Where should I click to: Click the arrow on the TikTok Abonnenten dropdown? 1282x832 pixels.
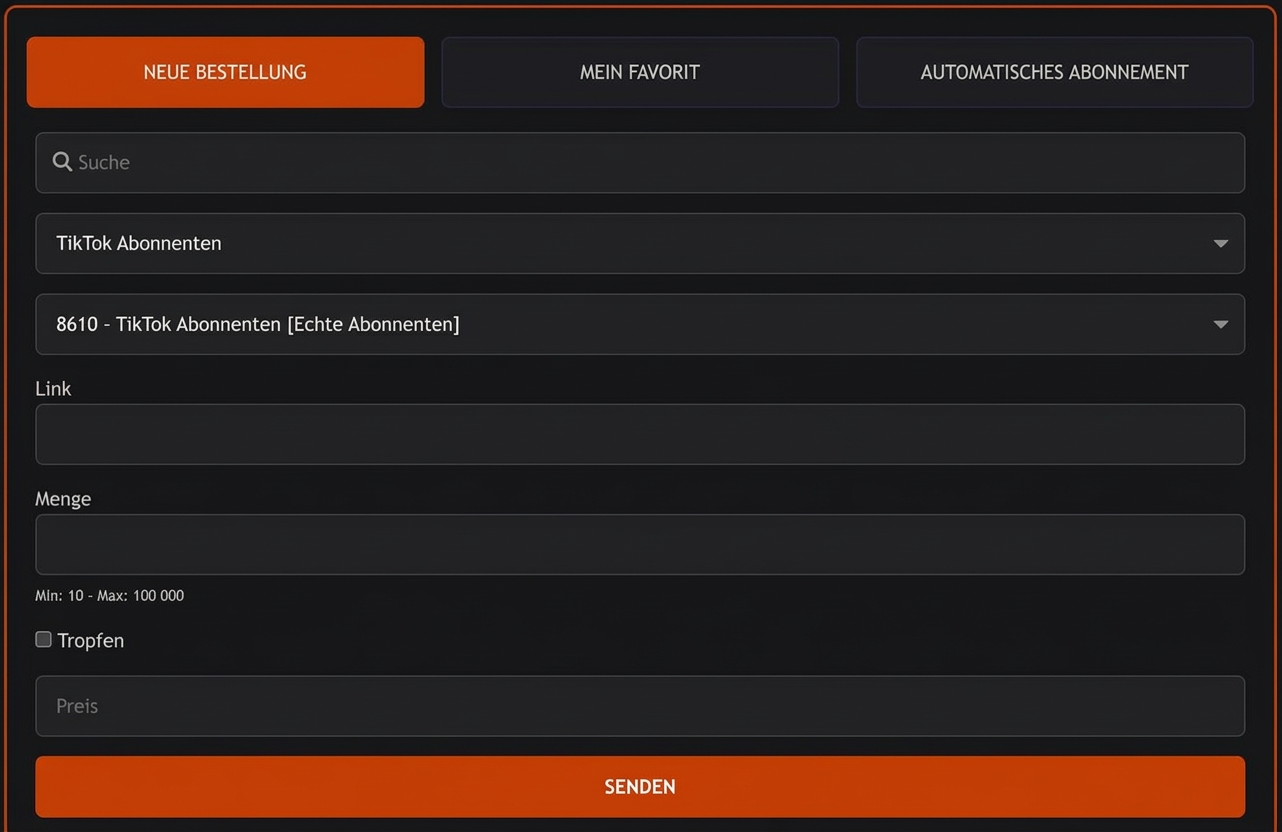pos(1220,243)
